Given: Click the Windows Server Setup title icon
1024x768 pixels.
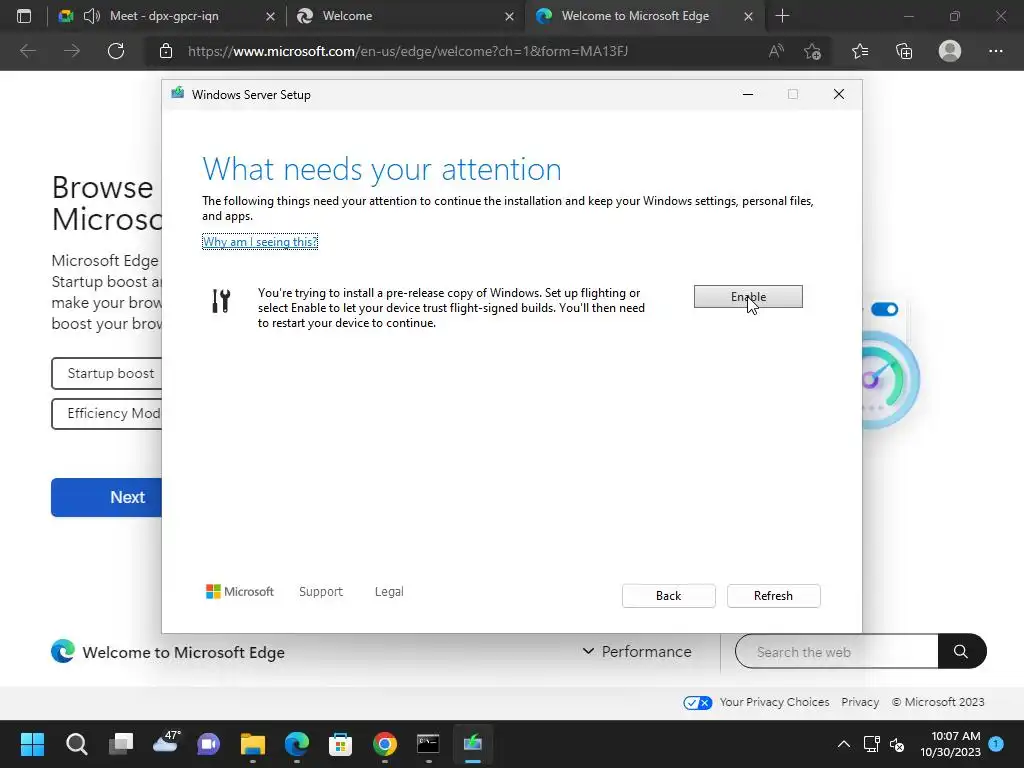Looking at the screenshot, I should 178,93.
